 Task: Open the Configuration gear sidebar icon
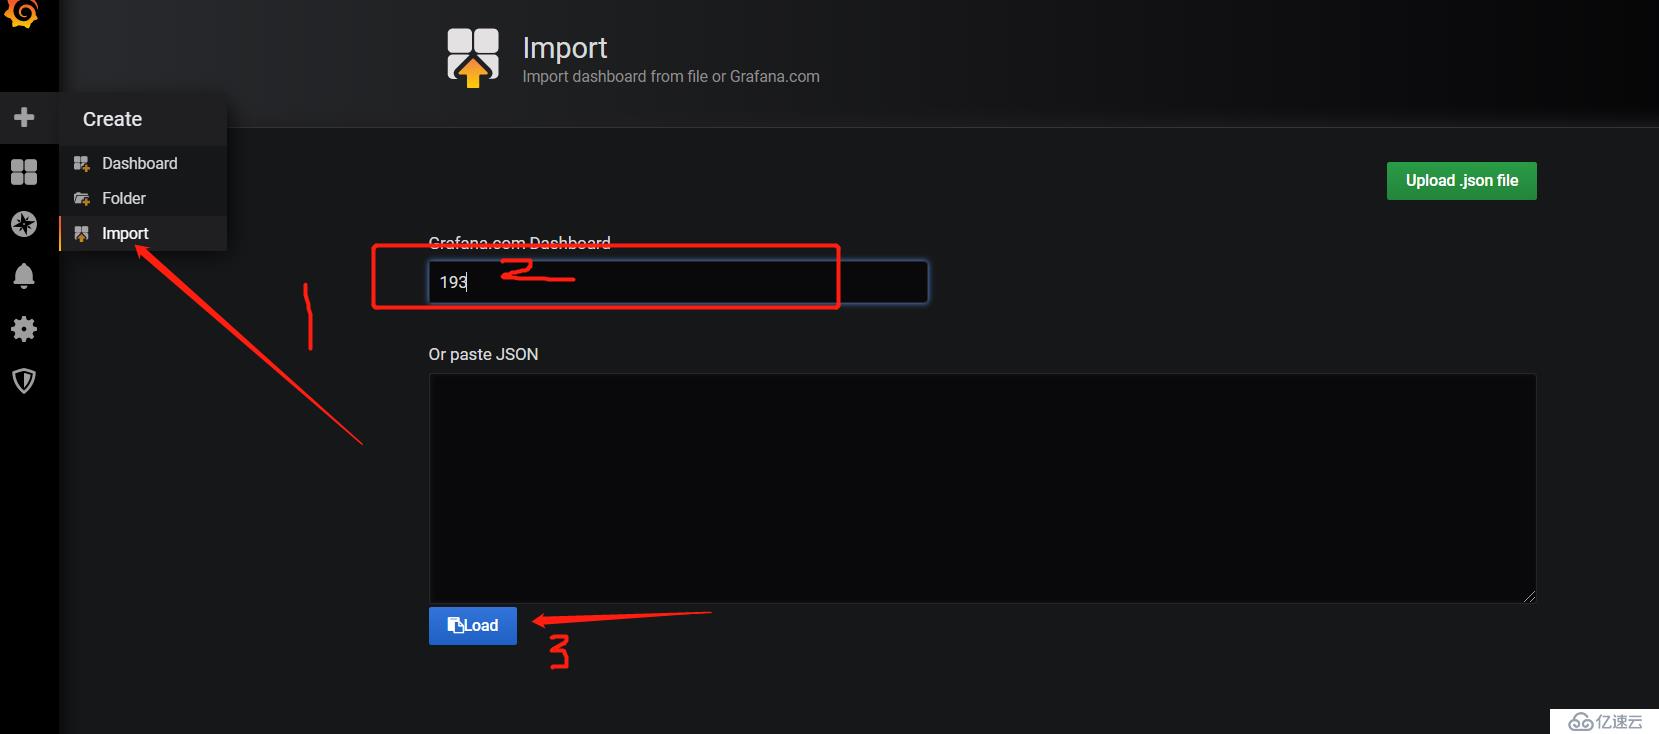pos(24,329)
